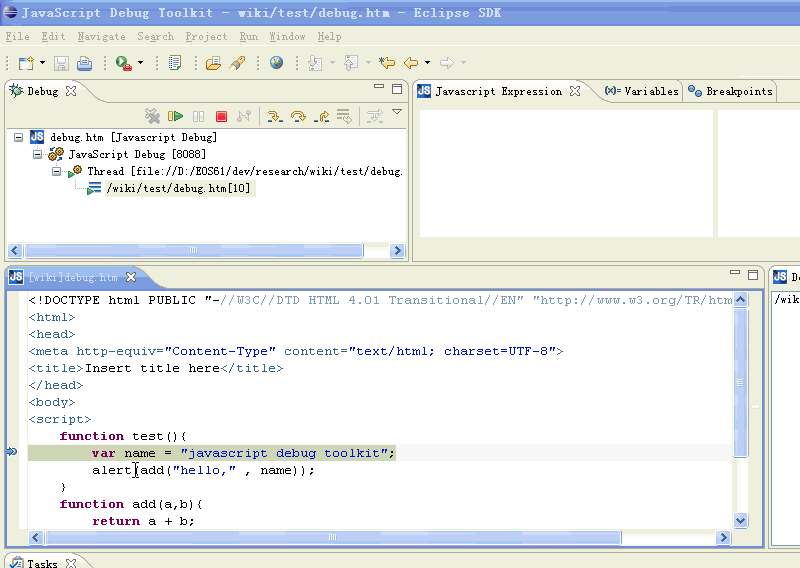Select stack frame /wiki/test/debug.htm[10]

click(x=178, y=189)
